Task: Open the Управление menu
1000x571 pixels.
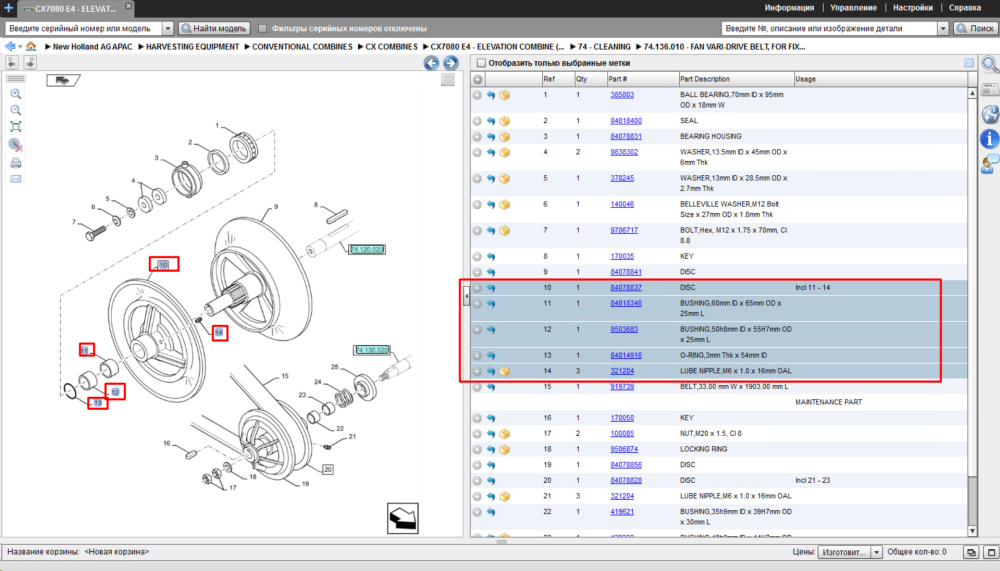Action: (853, 8)
